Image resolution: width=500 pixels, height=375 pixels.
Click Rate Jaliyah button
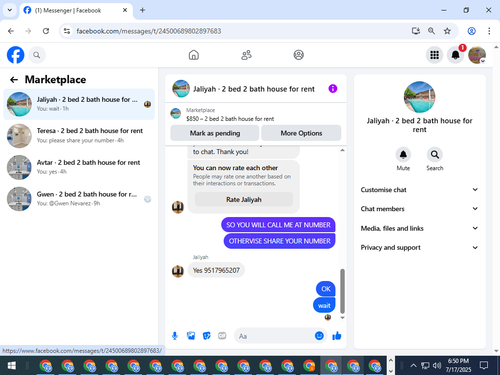(x=244, y=200)
